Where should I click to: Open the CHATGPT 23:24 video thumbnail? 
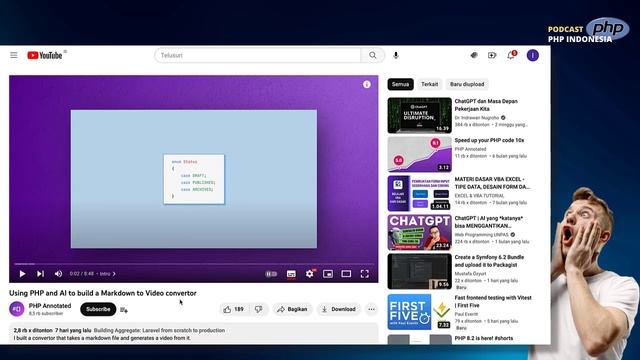(x=420, y=232)
